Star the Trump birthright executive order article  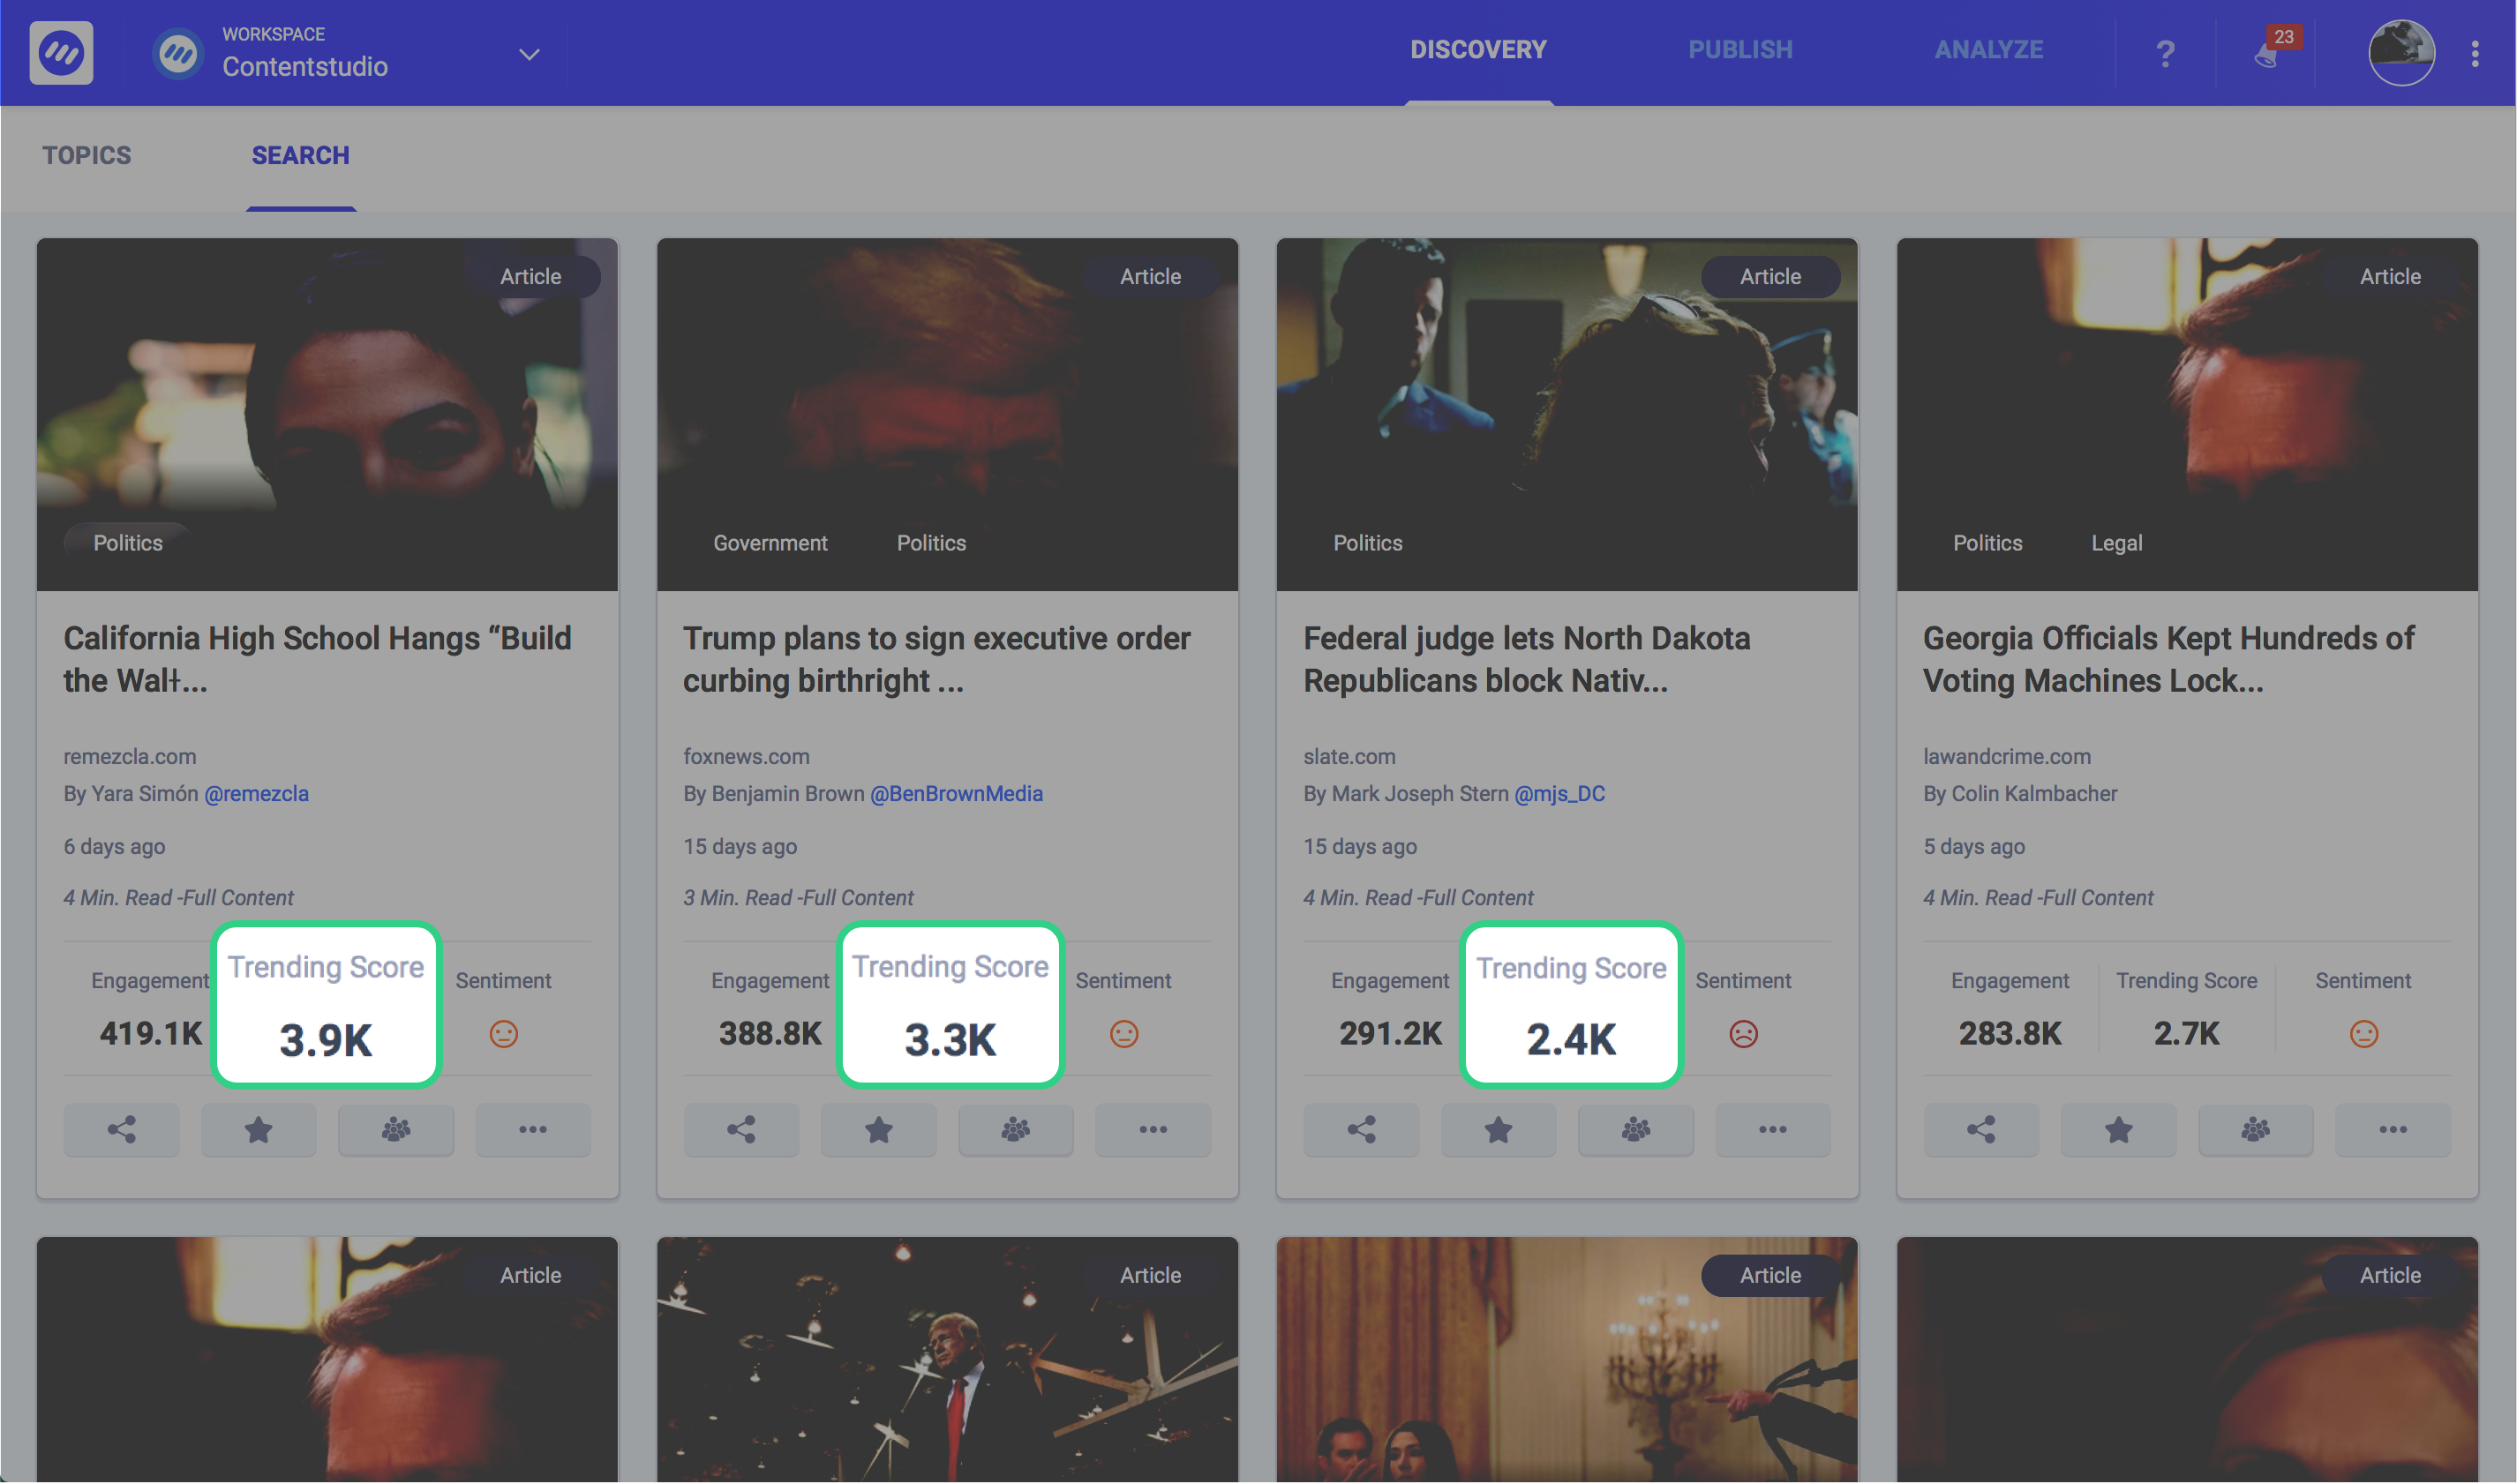coord(879,1130)
